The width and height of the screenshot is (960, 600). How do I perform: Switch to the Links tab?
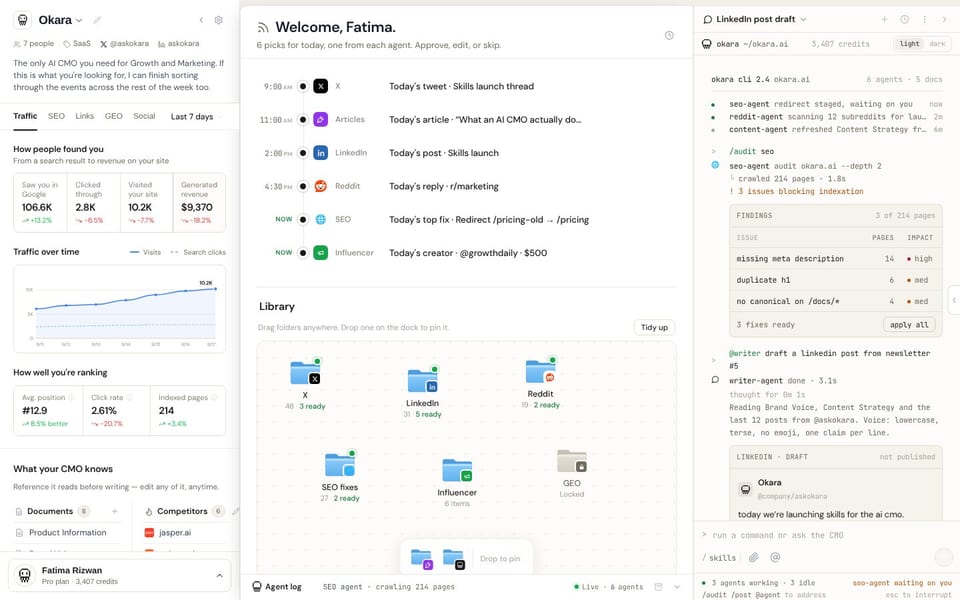[x=84, y=116]
